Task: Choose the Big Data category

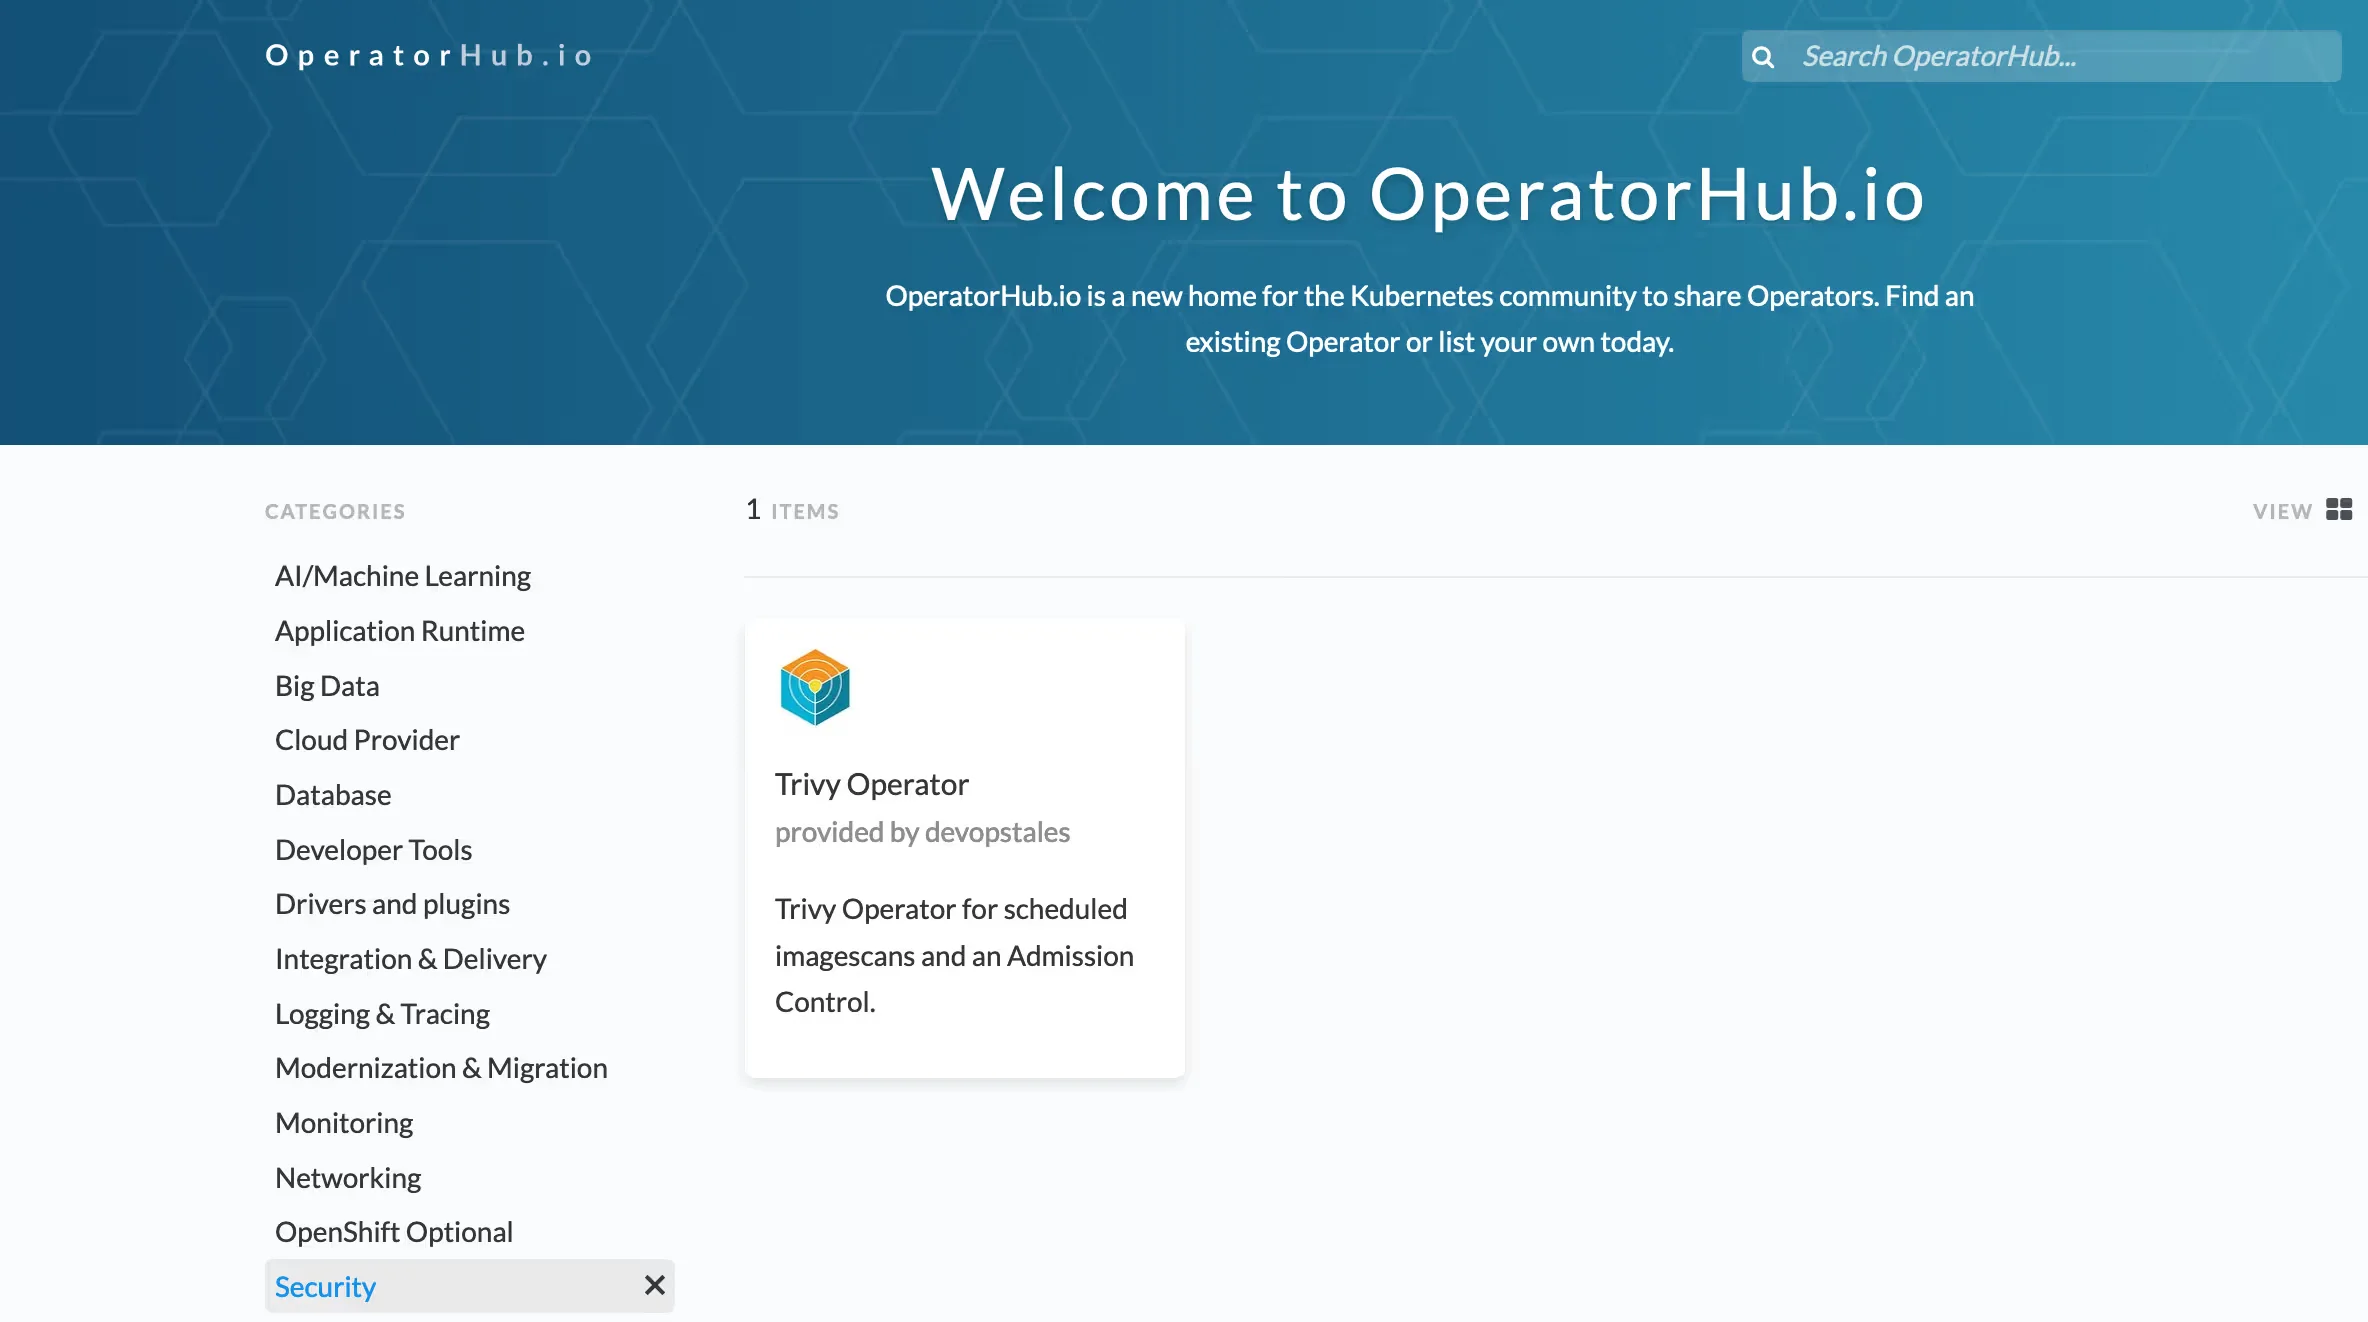Action: tap(326, 685)
